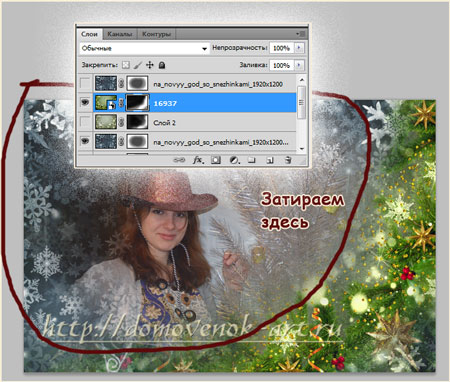Image resolution: width=450 pixels, height=382 pixels.
Task: Hide the visible na_novyy_god_so_snezhinkami layer
Action: (85, 142)
